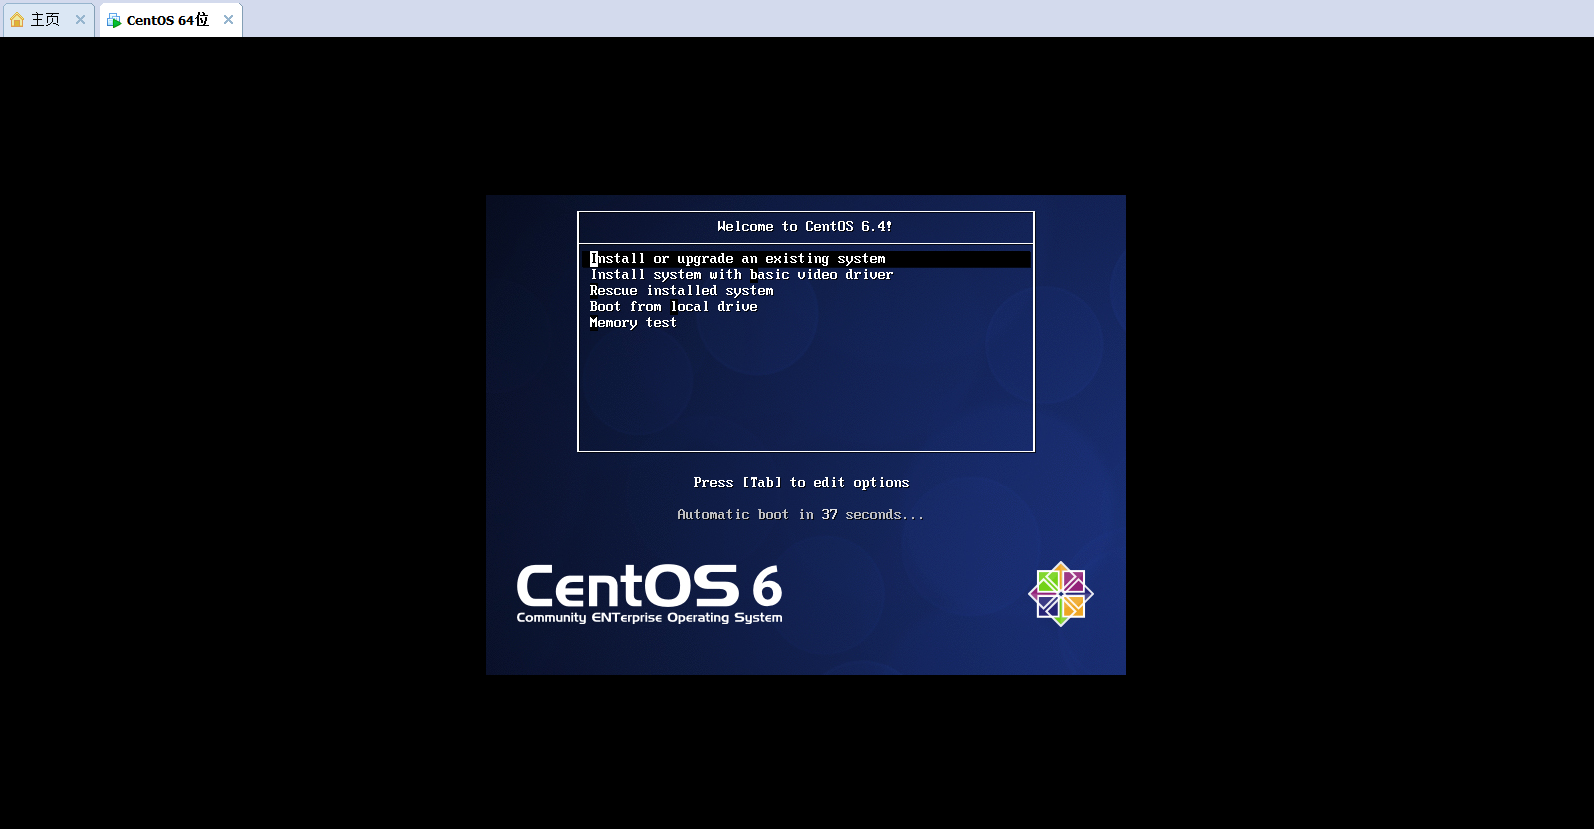Select the CentOS 64位 tab

(x=167, y=20)
